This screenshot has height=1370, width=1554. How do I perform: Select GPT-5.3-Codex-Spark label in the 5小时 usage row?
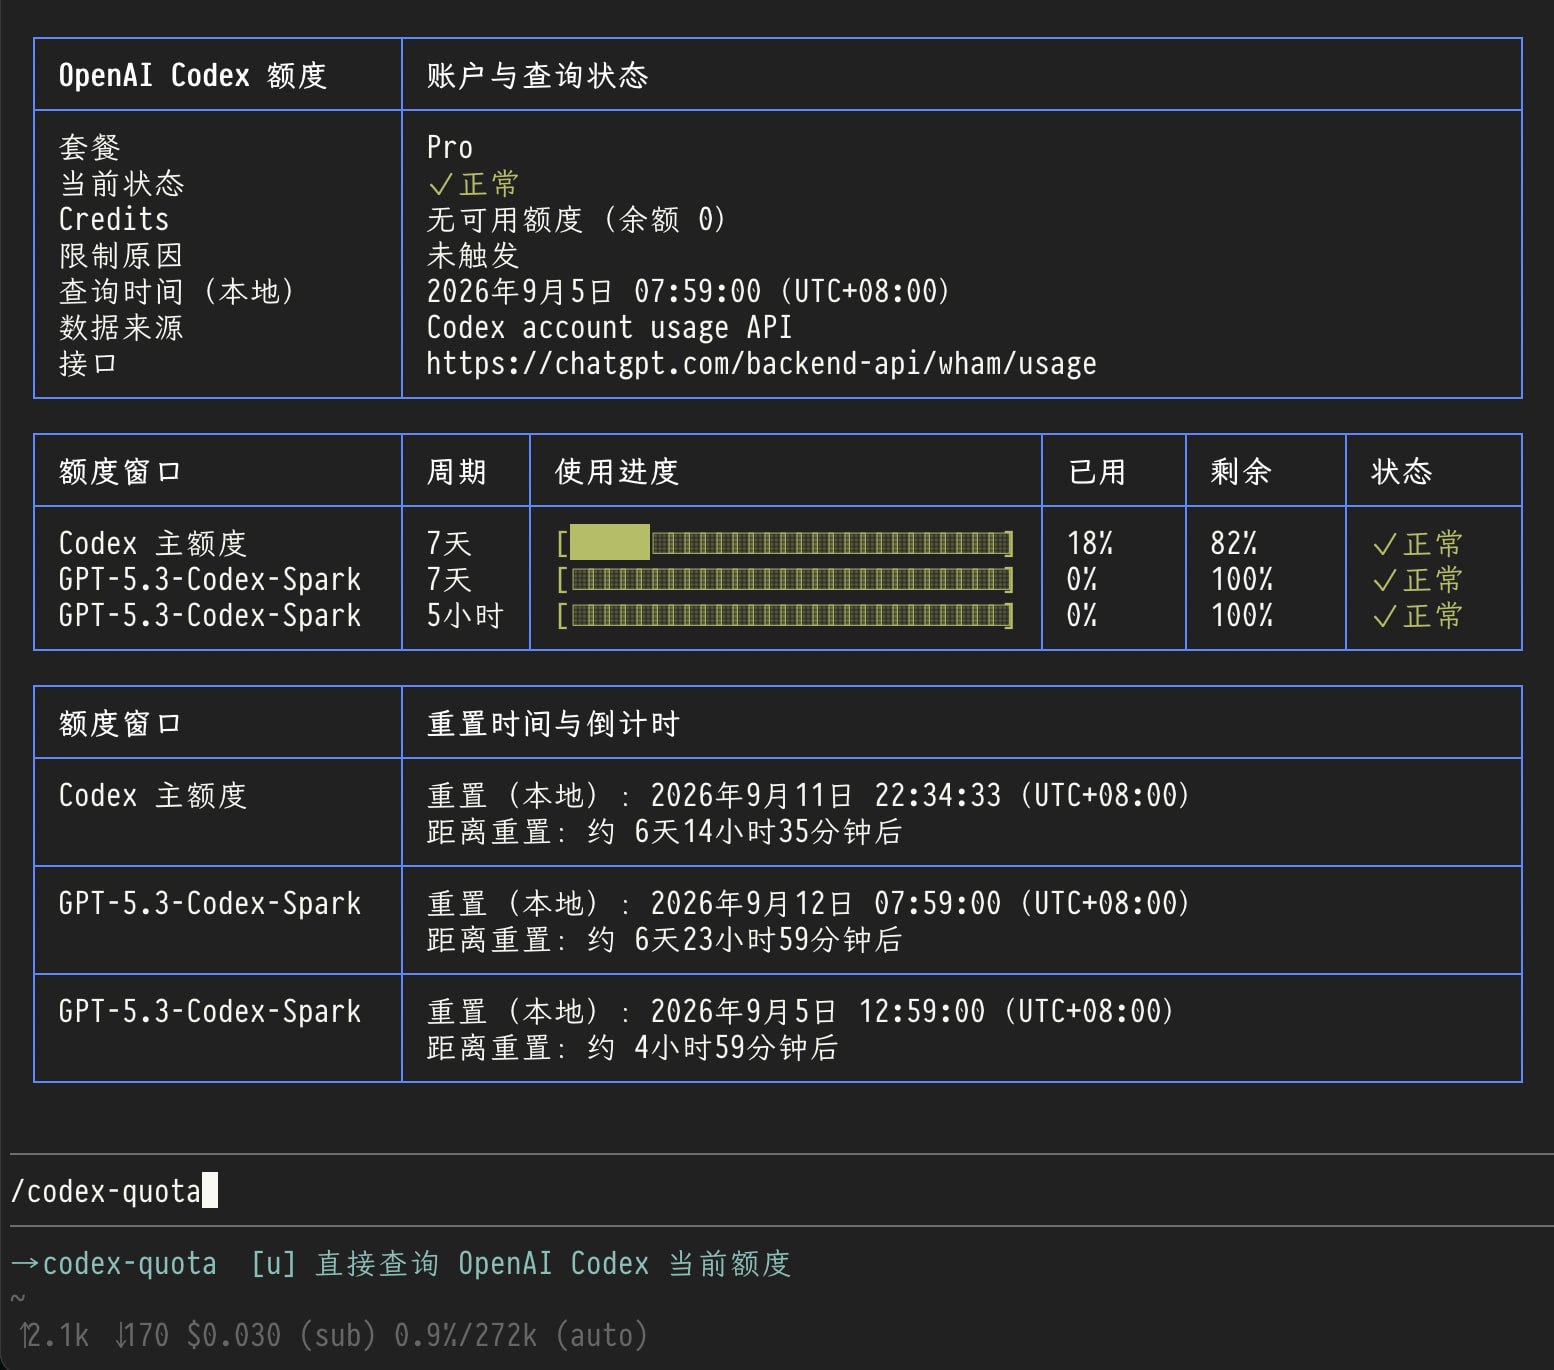pos(210,615)
